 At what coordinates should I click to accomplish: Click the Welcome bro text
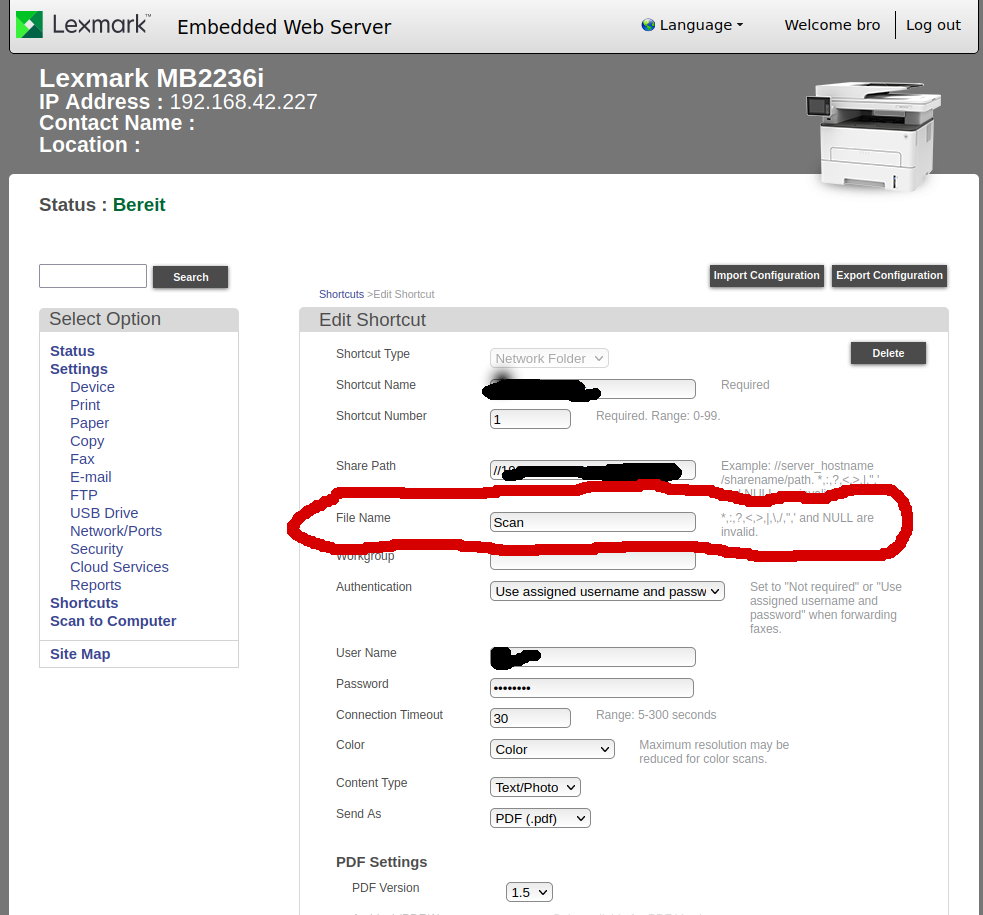[x=832, y=25]
